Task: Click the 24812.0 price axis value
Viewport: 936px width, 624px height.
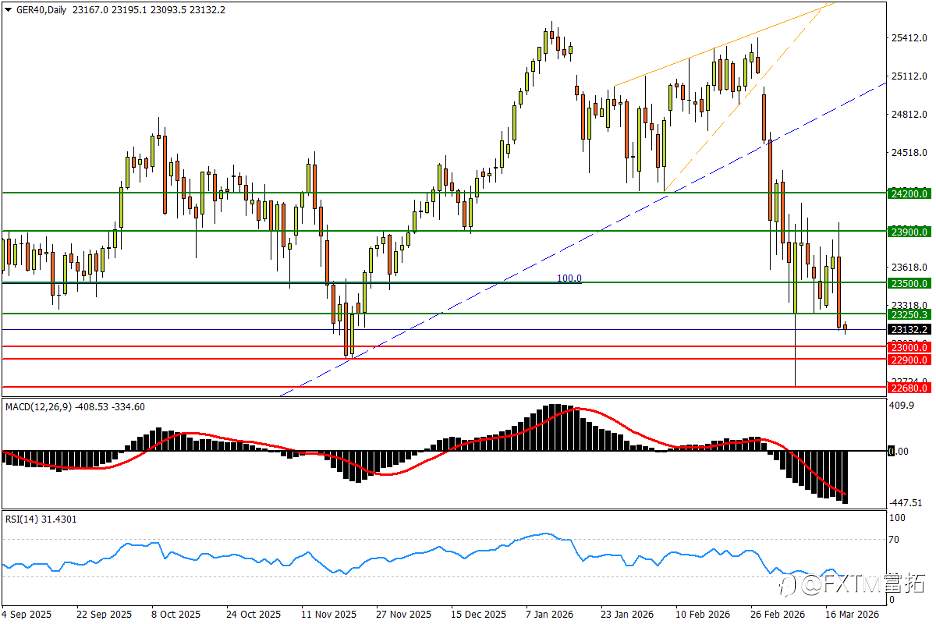Action: pos(909,115)
